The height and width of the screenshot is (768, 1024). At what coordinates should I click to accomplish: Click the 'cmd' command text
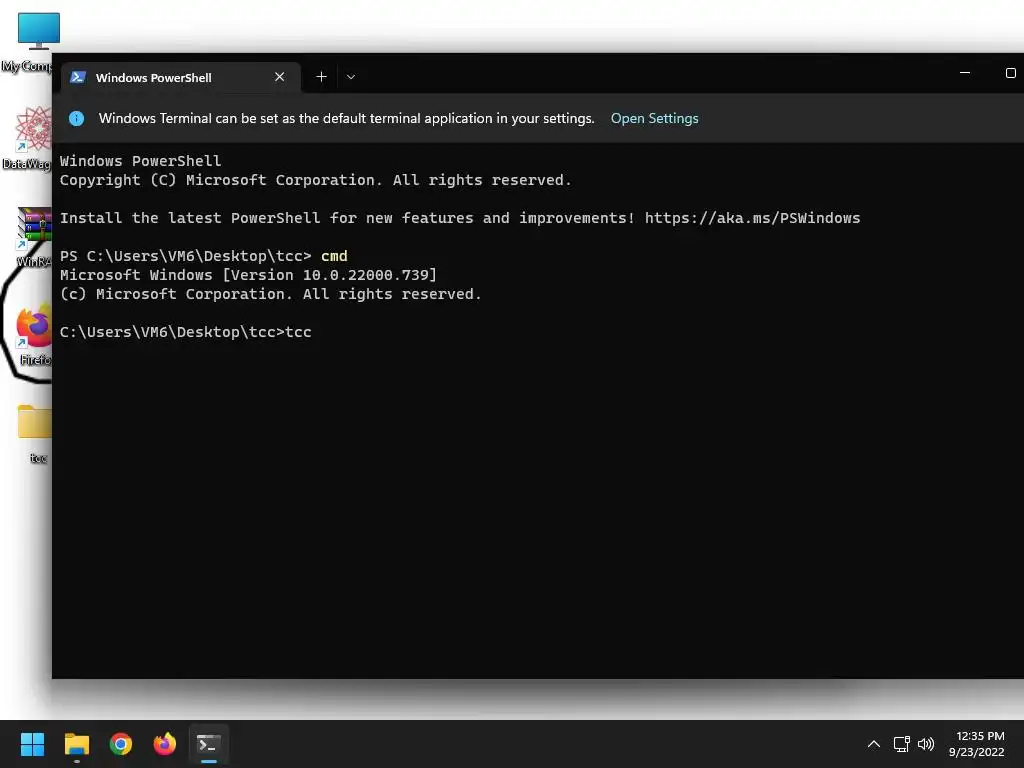pos(334,256)
